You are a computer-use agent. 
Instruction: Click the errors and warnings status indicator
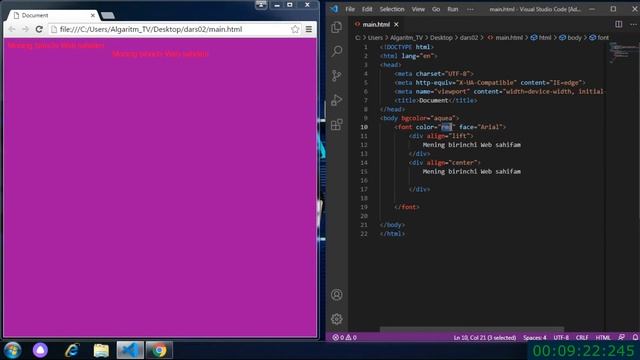pos(344,338)
